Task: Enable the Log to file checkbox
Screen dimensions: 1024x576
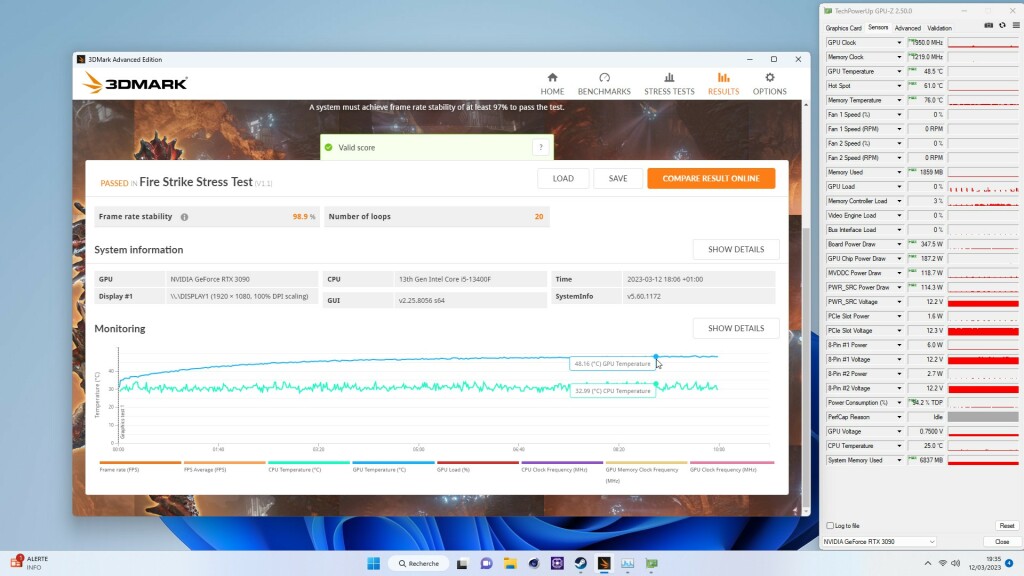Action: pos(830,525)
